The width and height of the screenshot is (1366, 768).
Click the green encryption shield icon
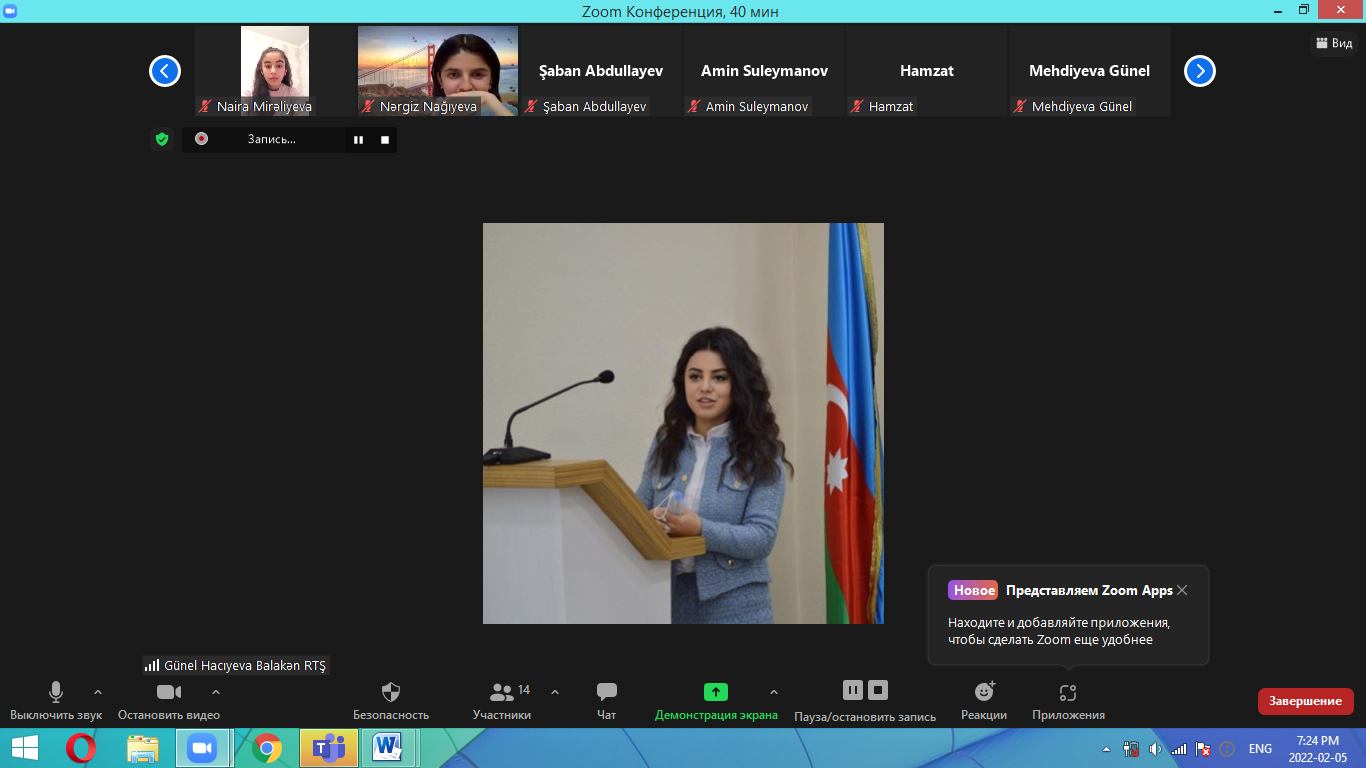pos(162,139)
